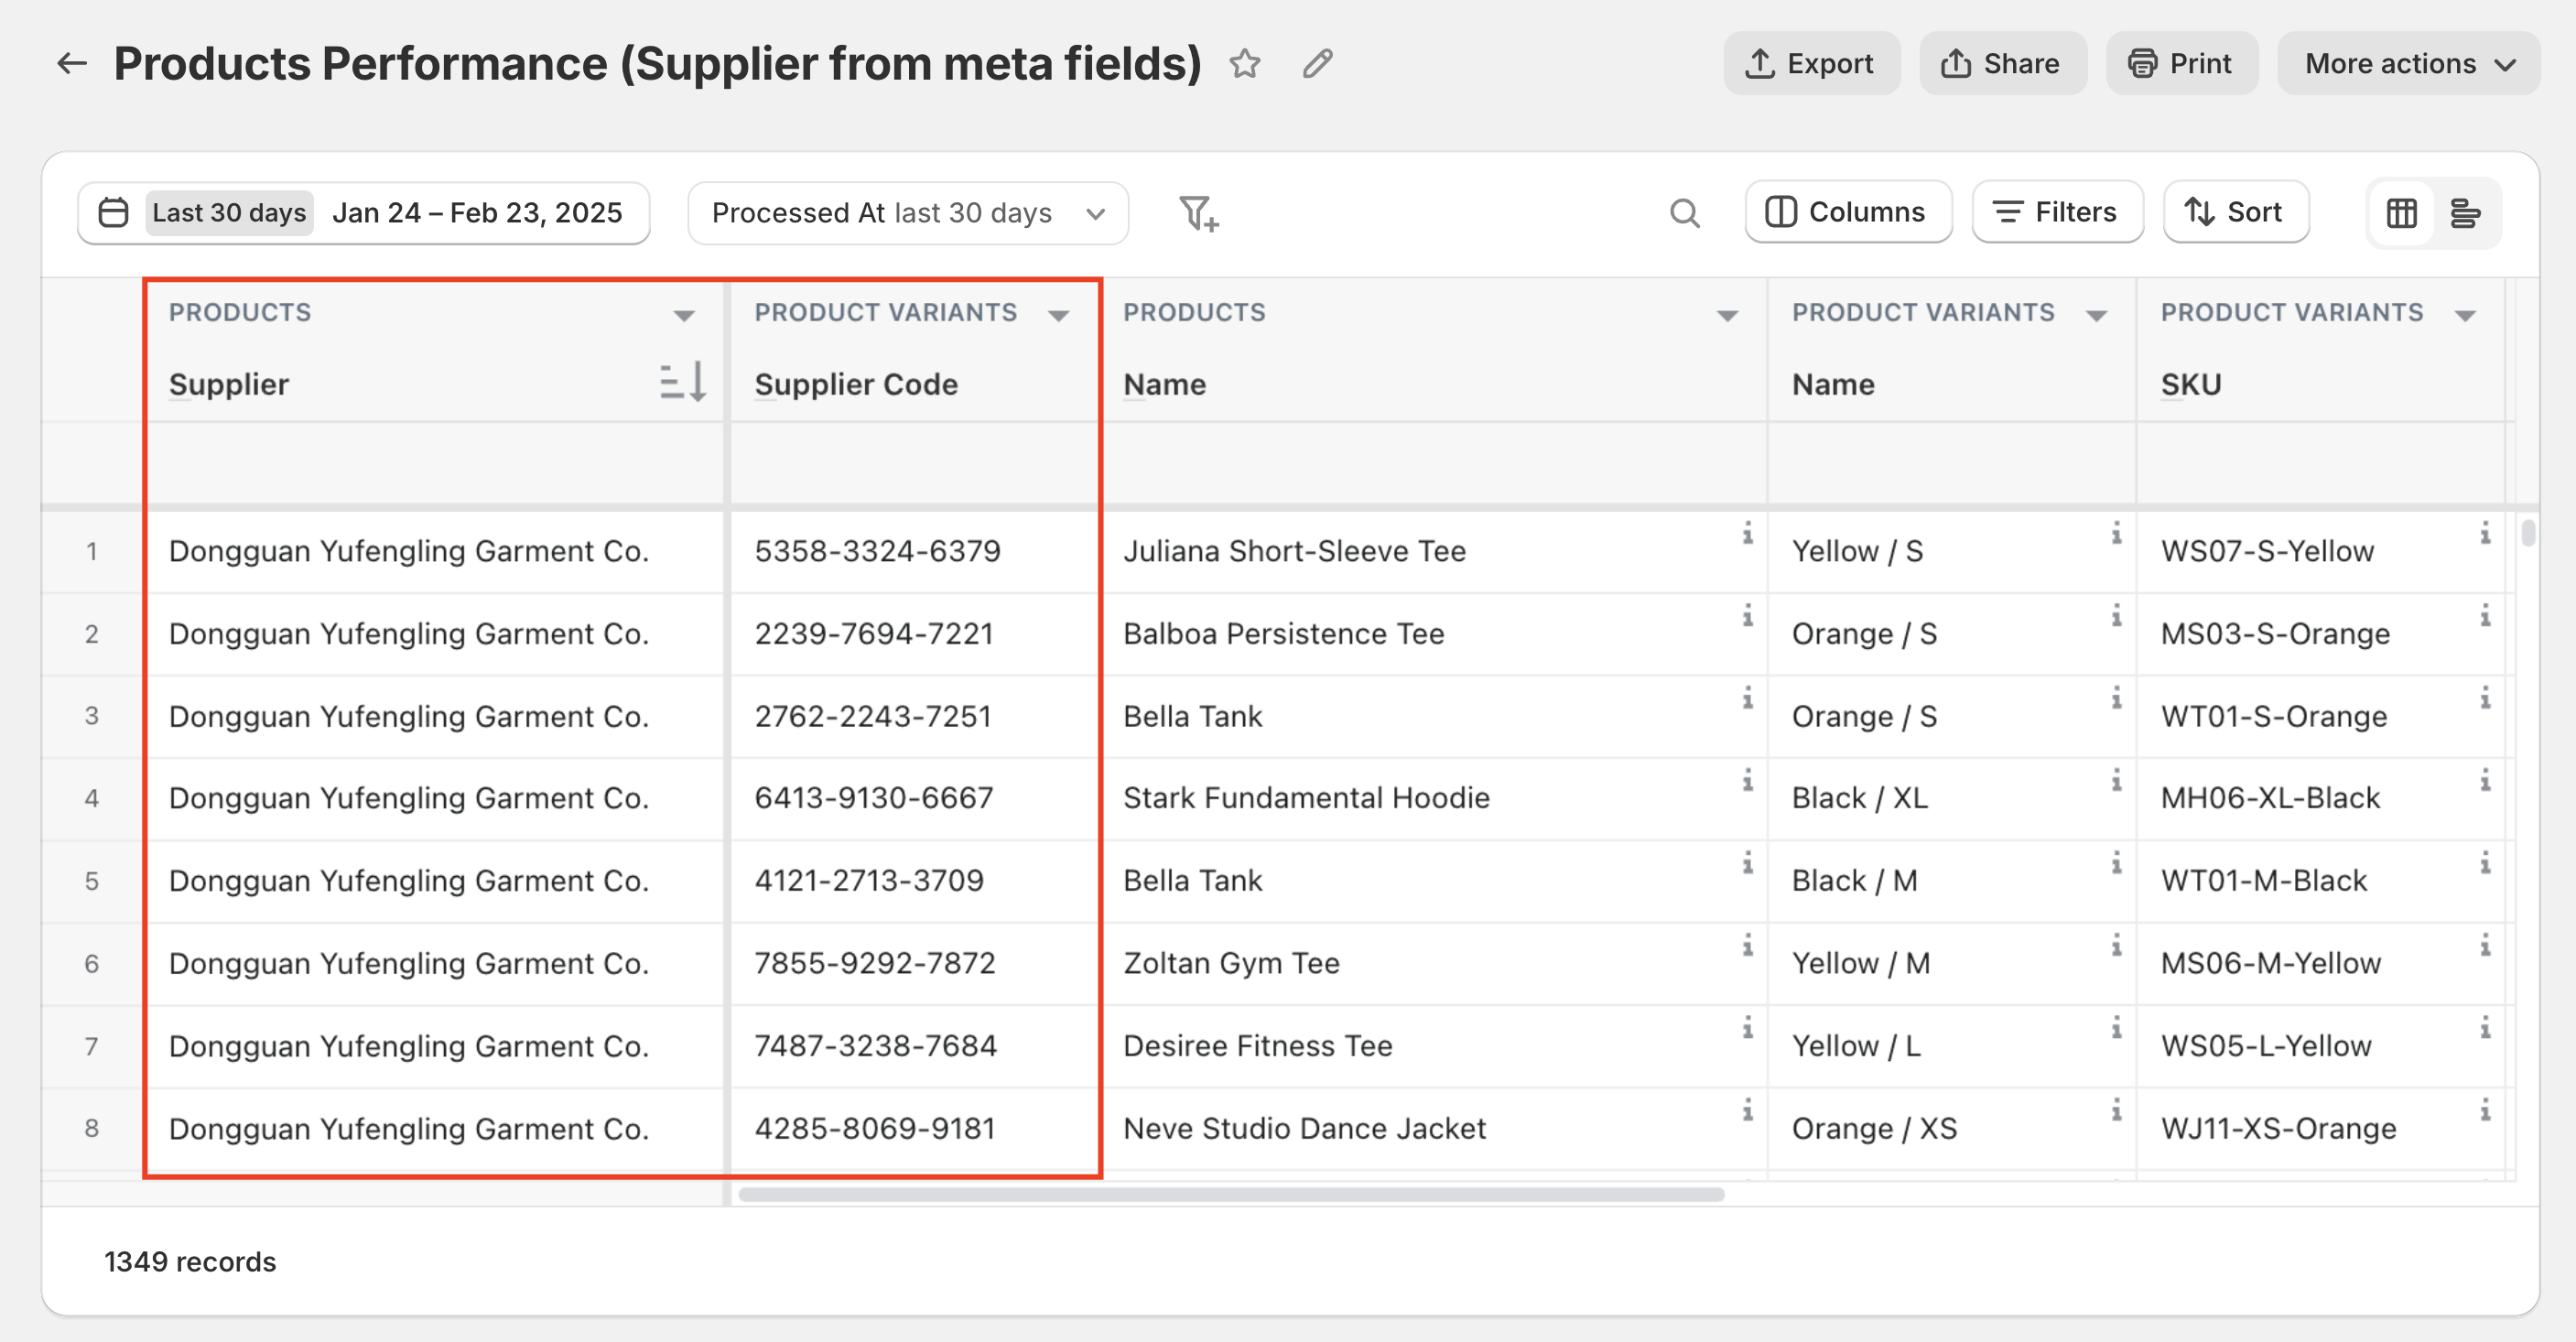Star the report as favorite

(x=1245, y=64)
